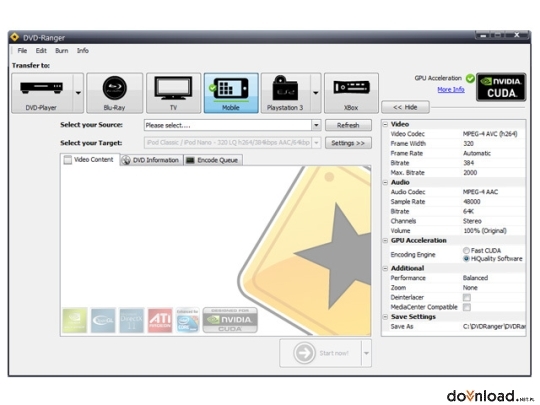Expand the Playstation 3 dropdown arrow

click(315, 93)
